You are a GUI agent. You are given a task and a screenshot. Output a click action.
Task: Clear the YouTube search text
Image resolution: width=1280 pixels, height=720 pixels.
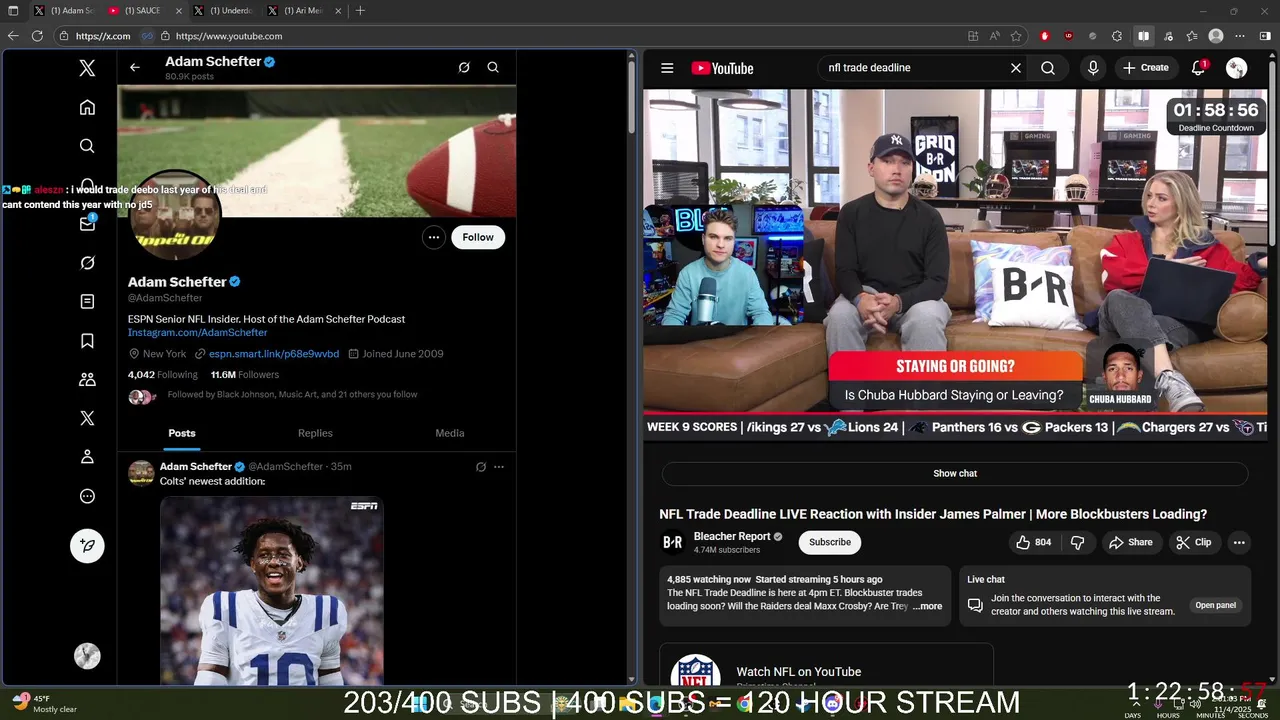1016,68
